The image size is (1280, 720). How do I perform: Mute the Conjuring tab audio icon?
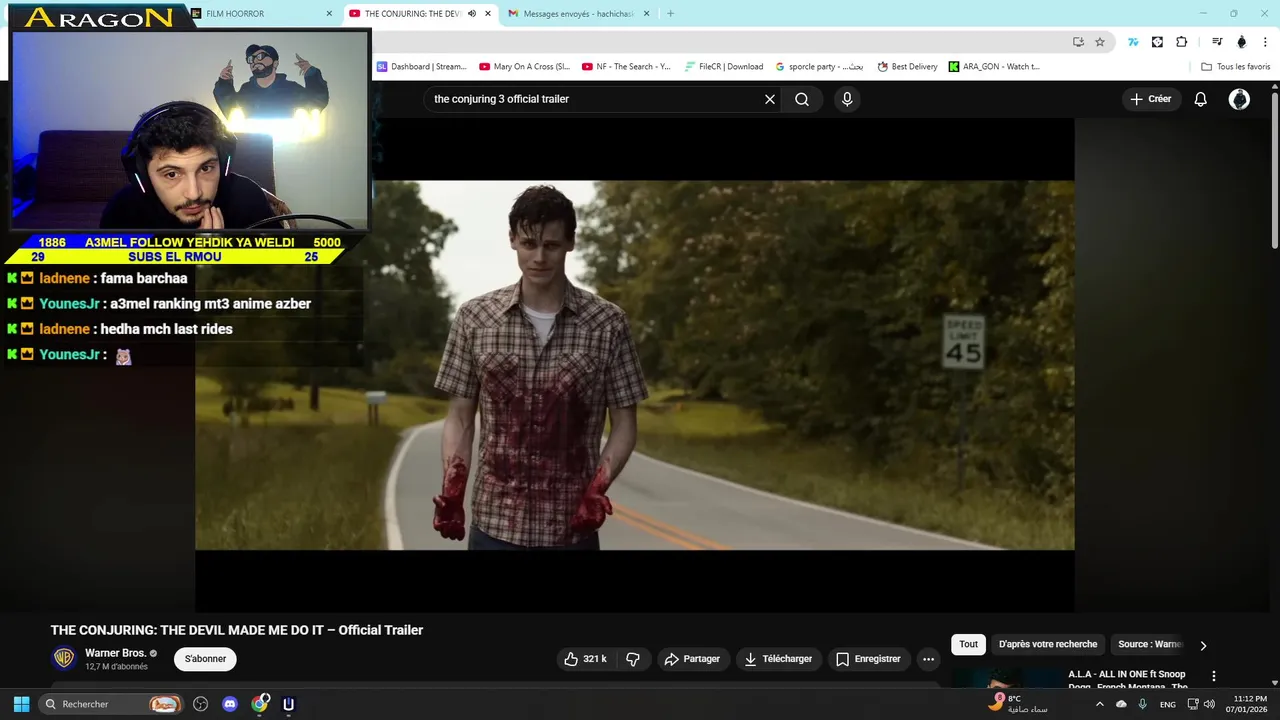472,14
